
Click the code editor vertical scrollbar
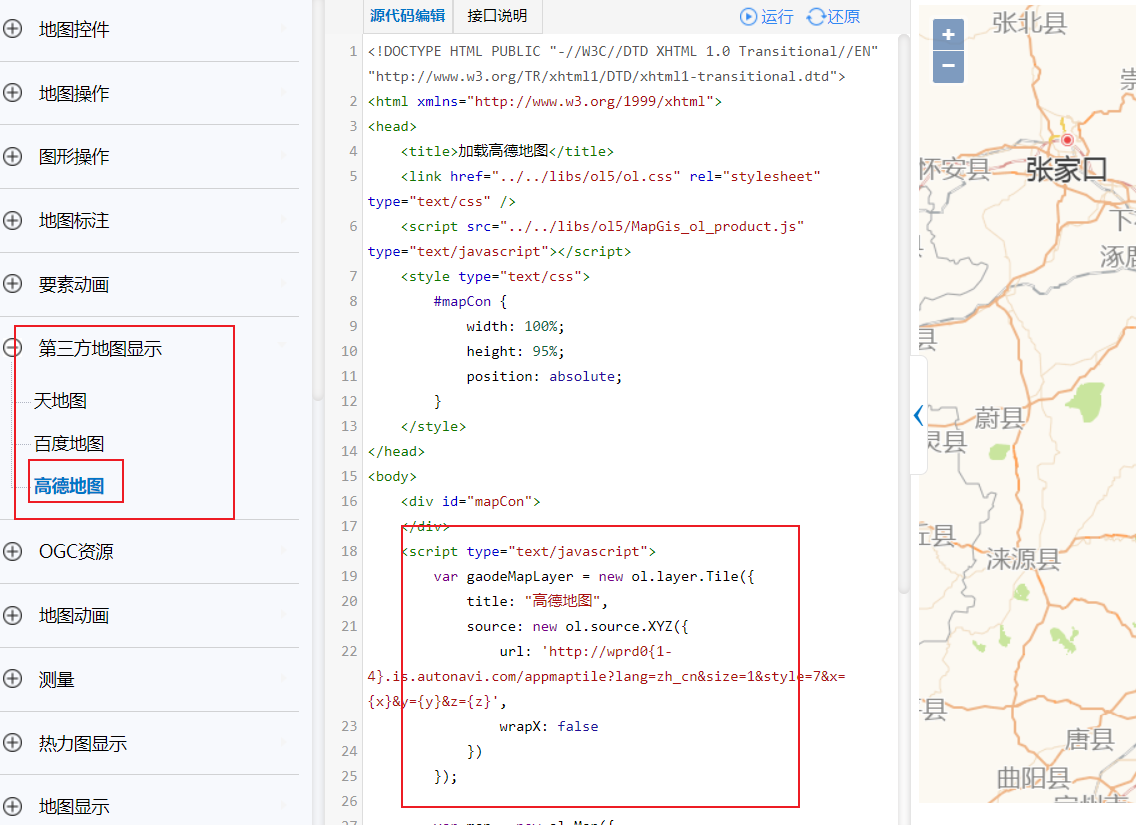pyautogui.click(x=903, y=313)
